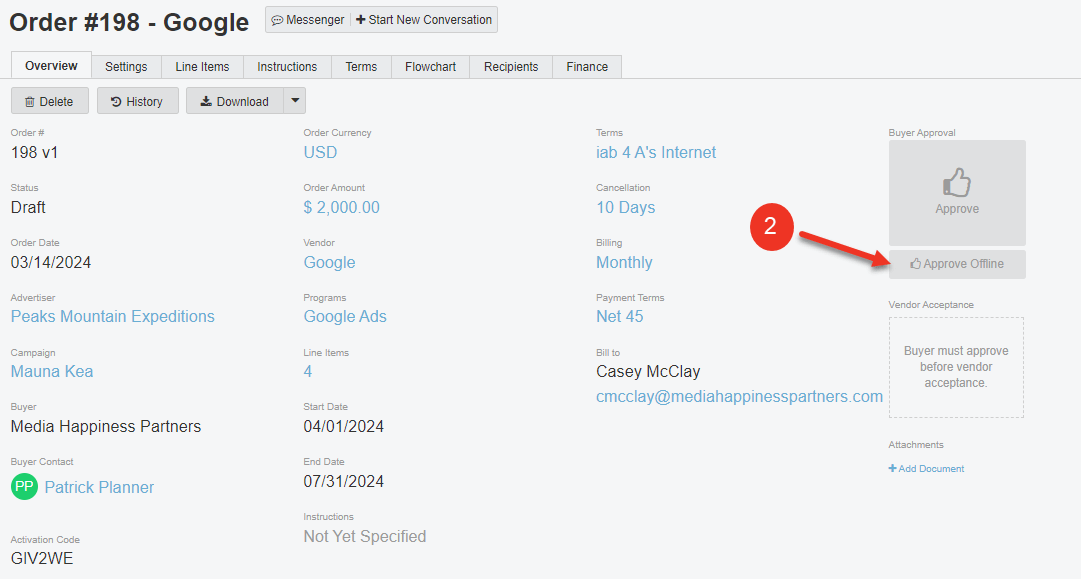
Task: Select Approve Offline
Action: pos(956,263)
